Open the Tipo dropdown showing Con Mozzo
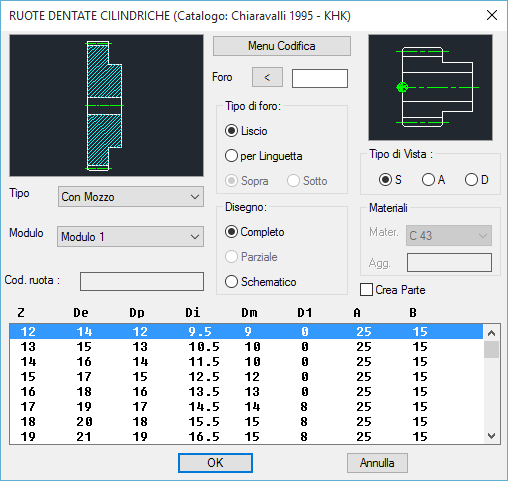The image size is (508, 481). coord(131,197)
